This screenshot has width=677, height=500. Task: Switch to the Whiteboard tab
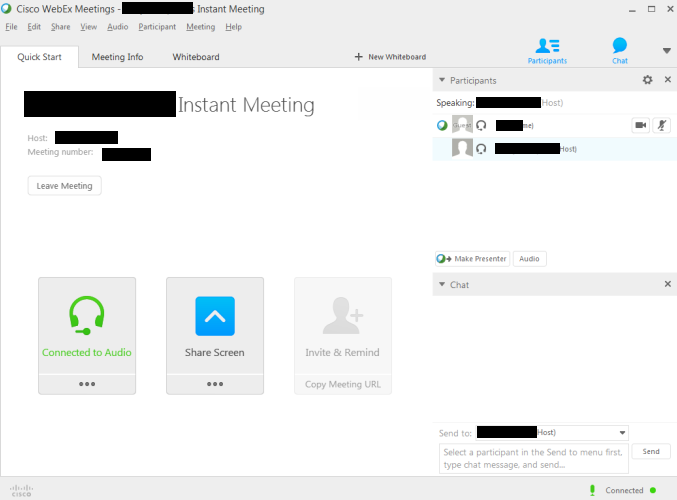point(196,57)
